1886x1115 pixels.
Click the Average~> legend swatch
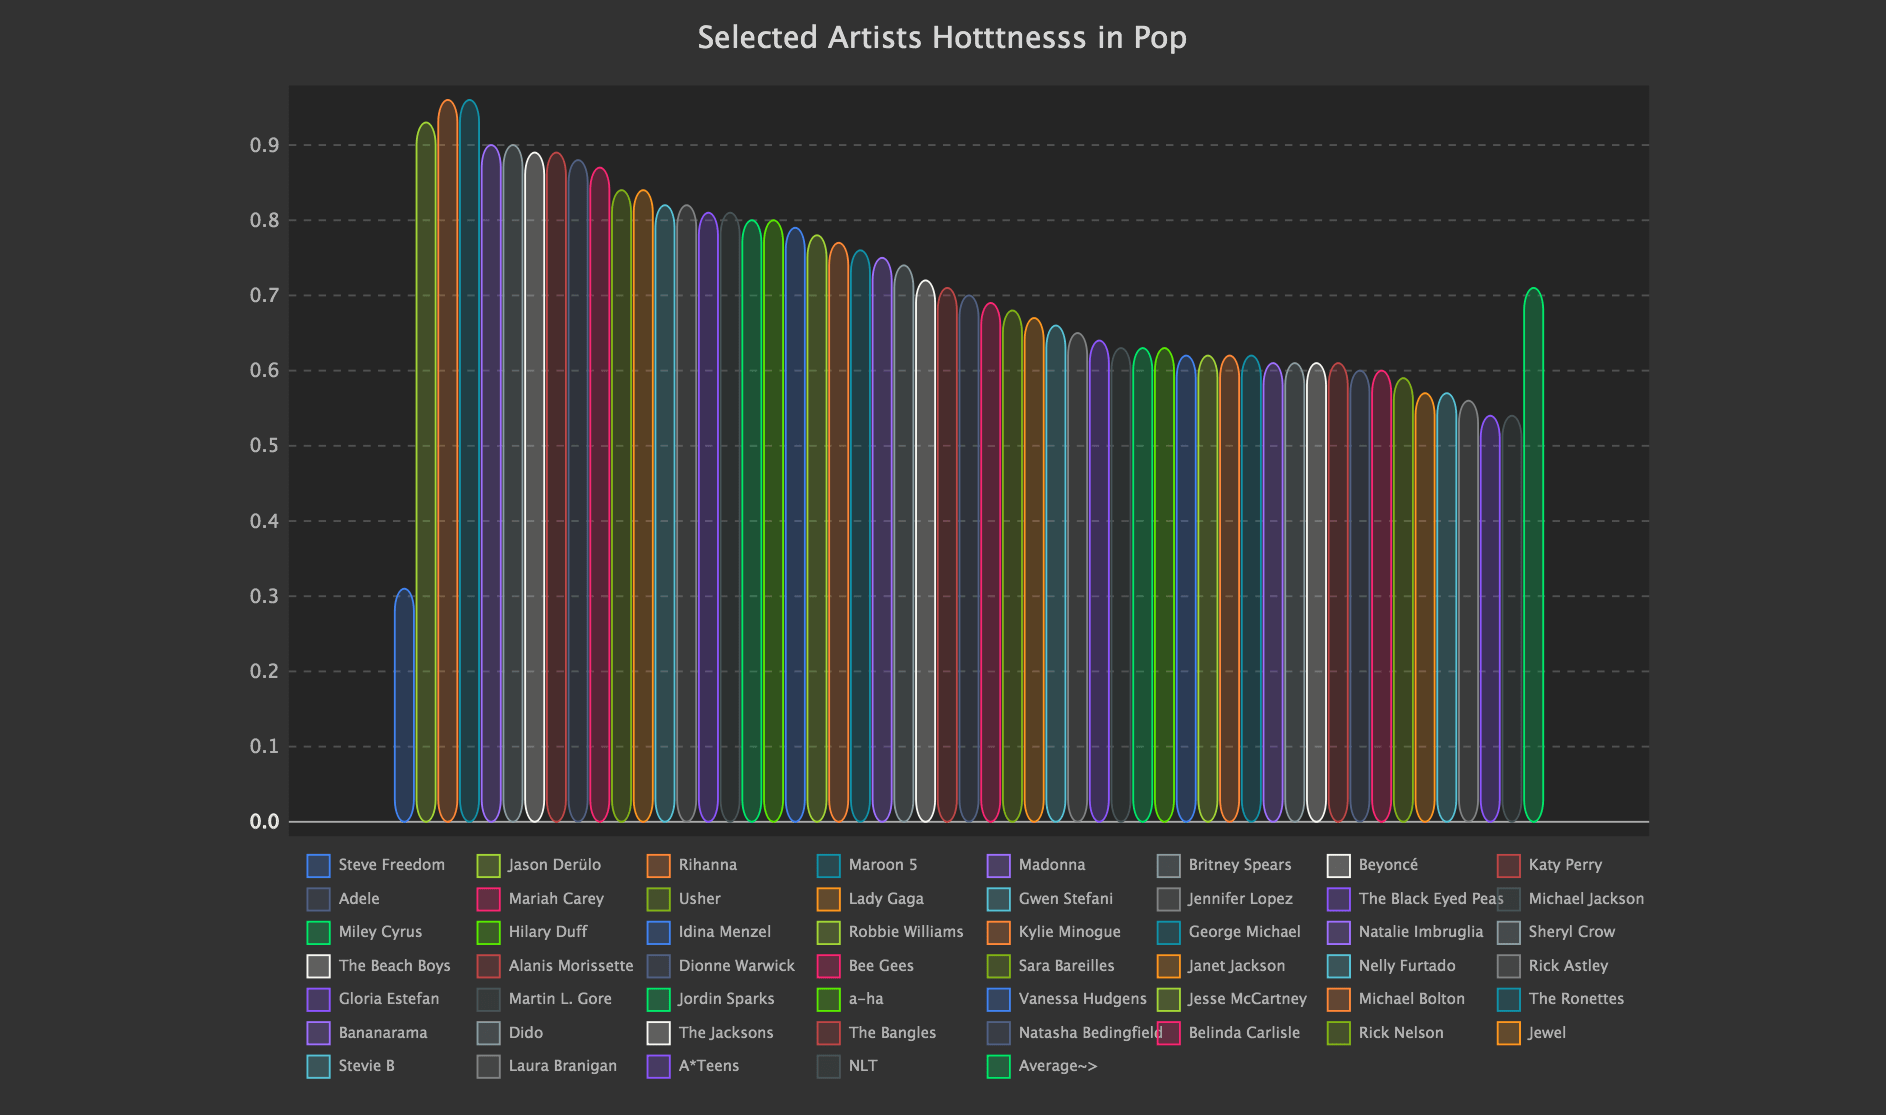click(998, 1066)
